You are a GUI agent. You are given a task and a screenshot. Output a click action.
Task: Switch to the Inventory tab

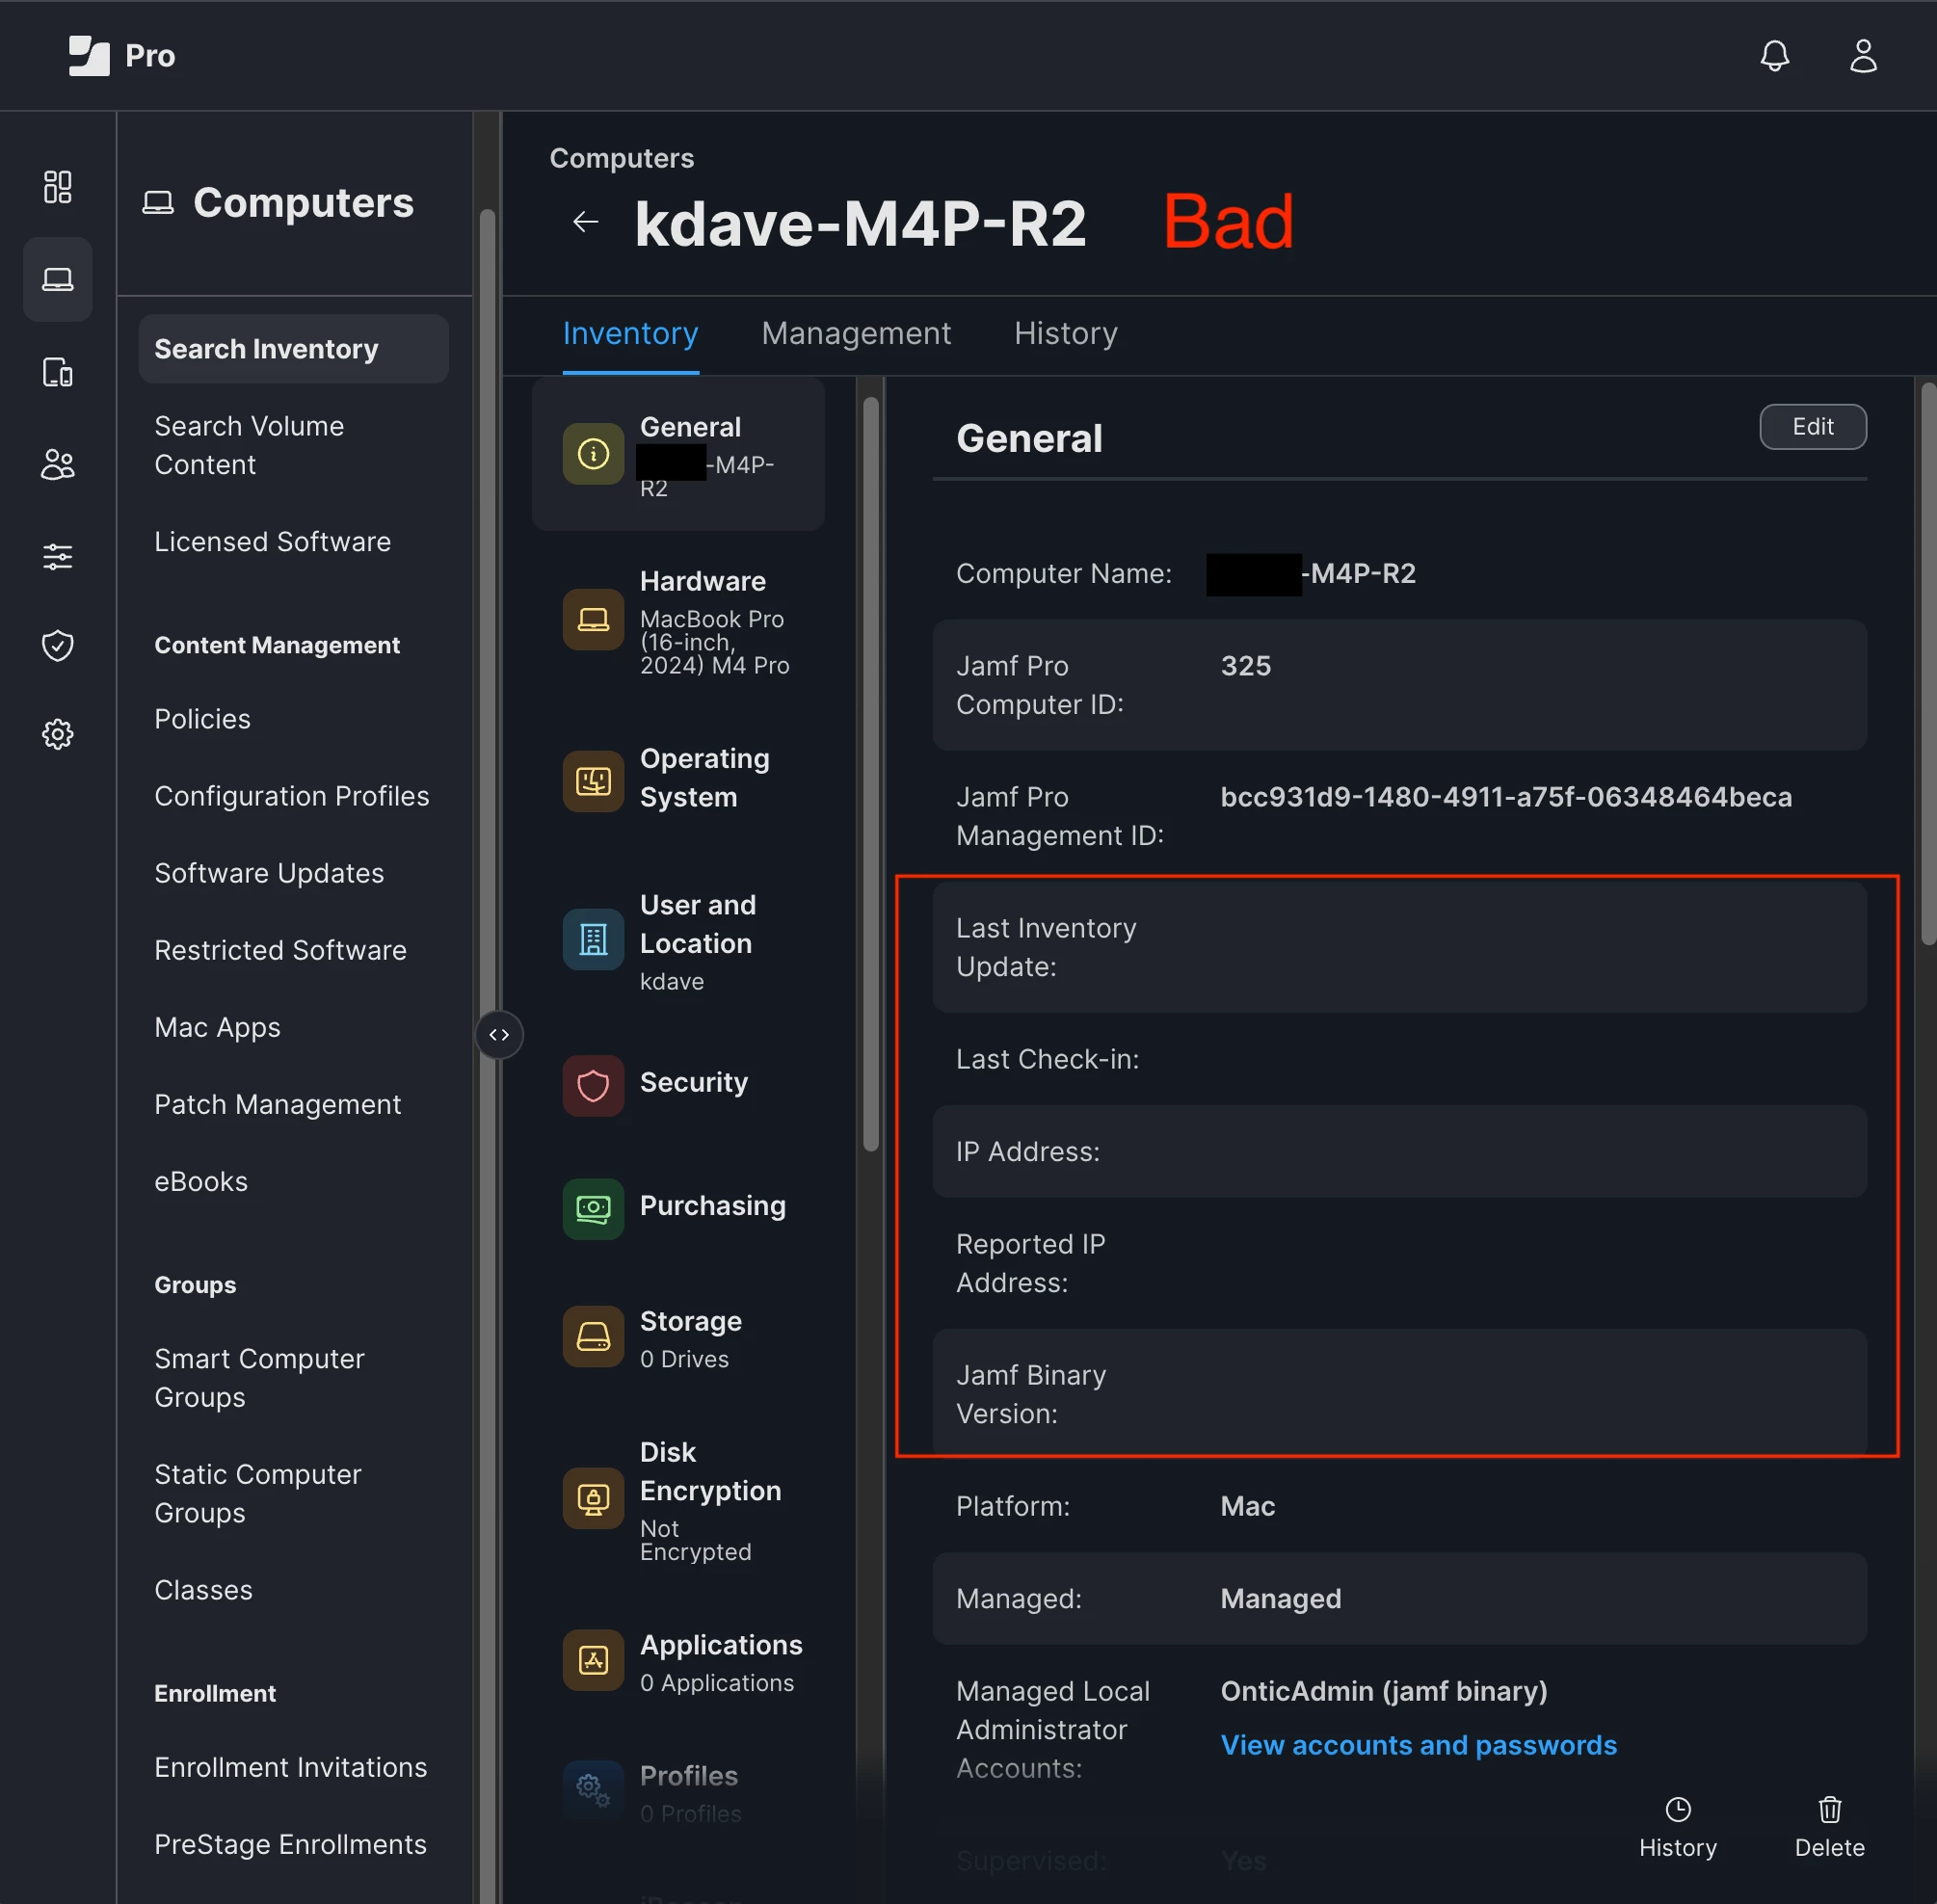(x=630, y=334)
